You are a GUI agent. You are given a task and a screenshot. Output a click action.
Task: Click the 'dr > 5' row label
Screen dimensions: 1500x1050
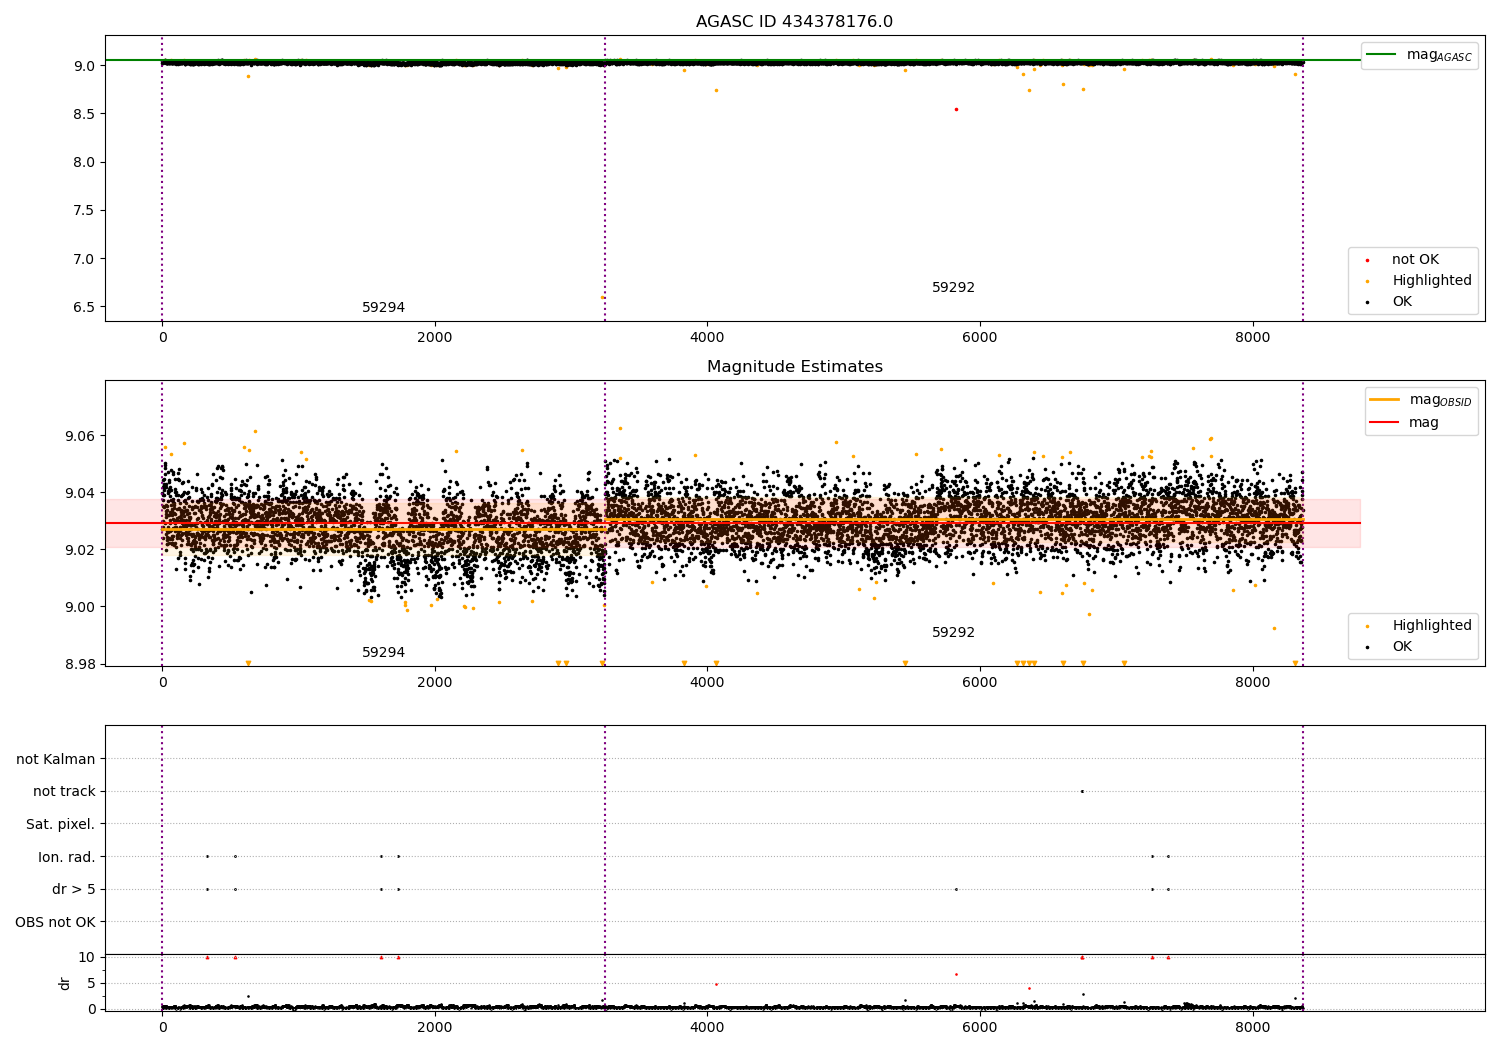pyautogui.click(x=74, y=889)
